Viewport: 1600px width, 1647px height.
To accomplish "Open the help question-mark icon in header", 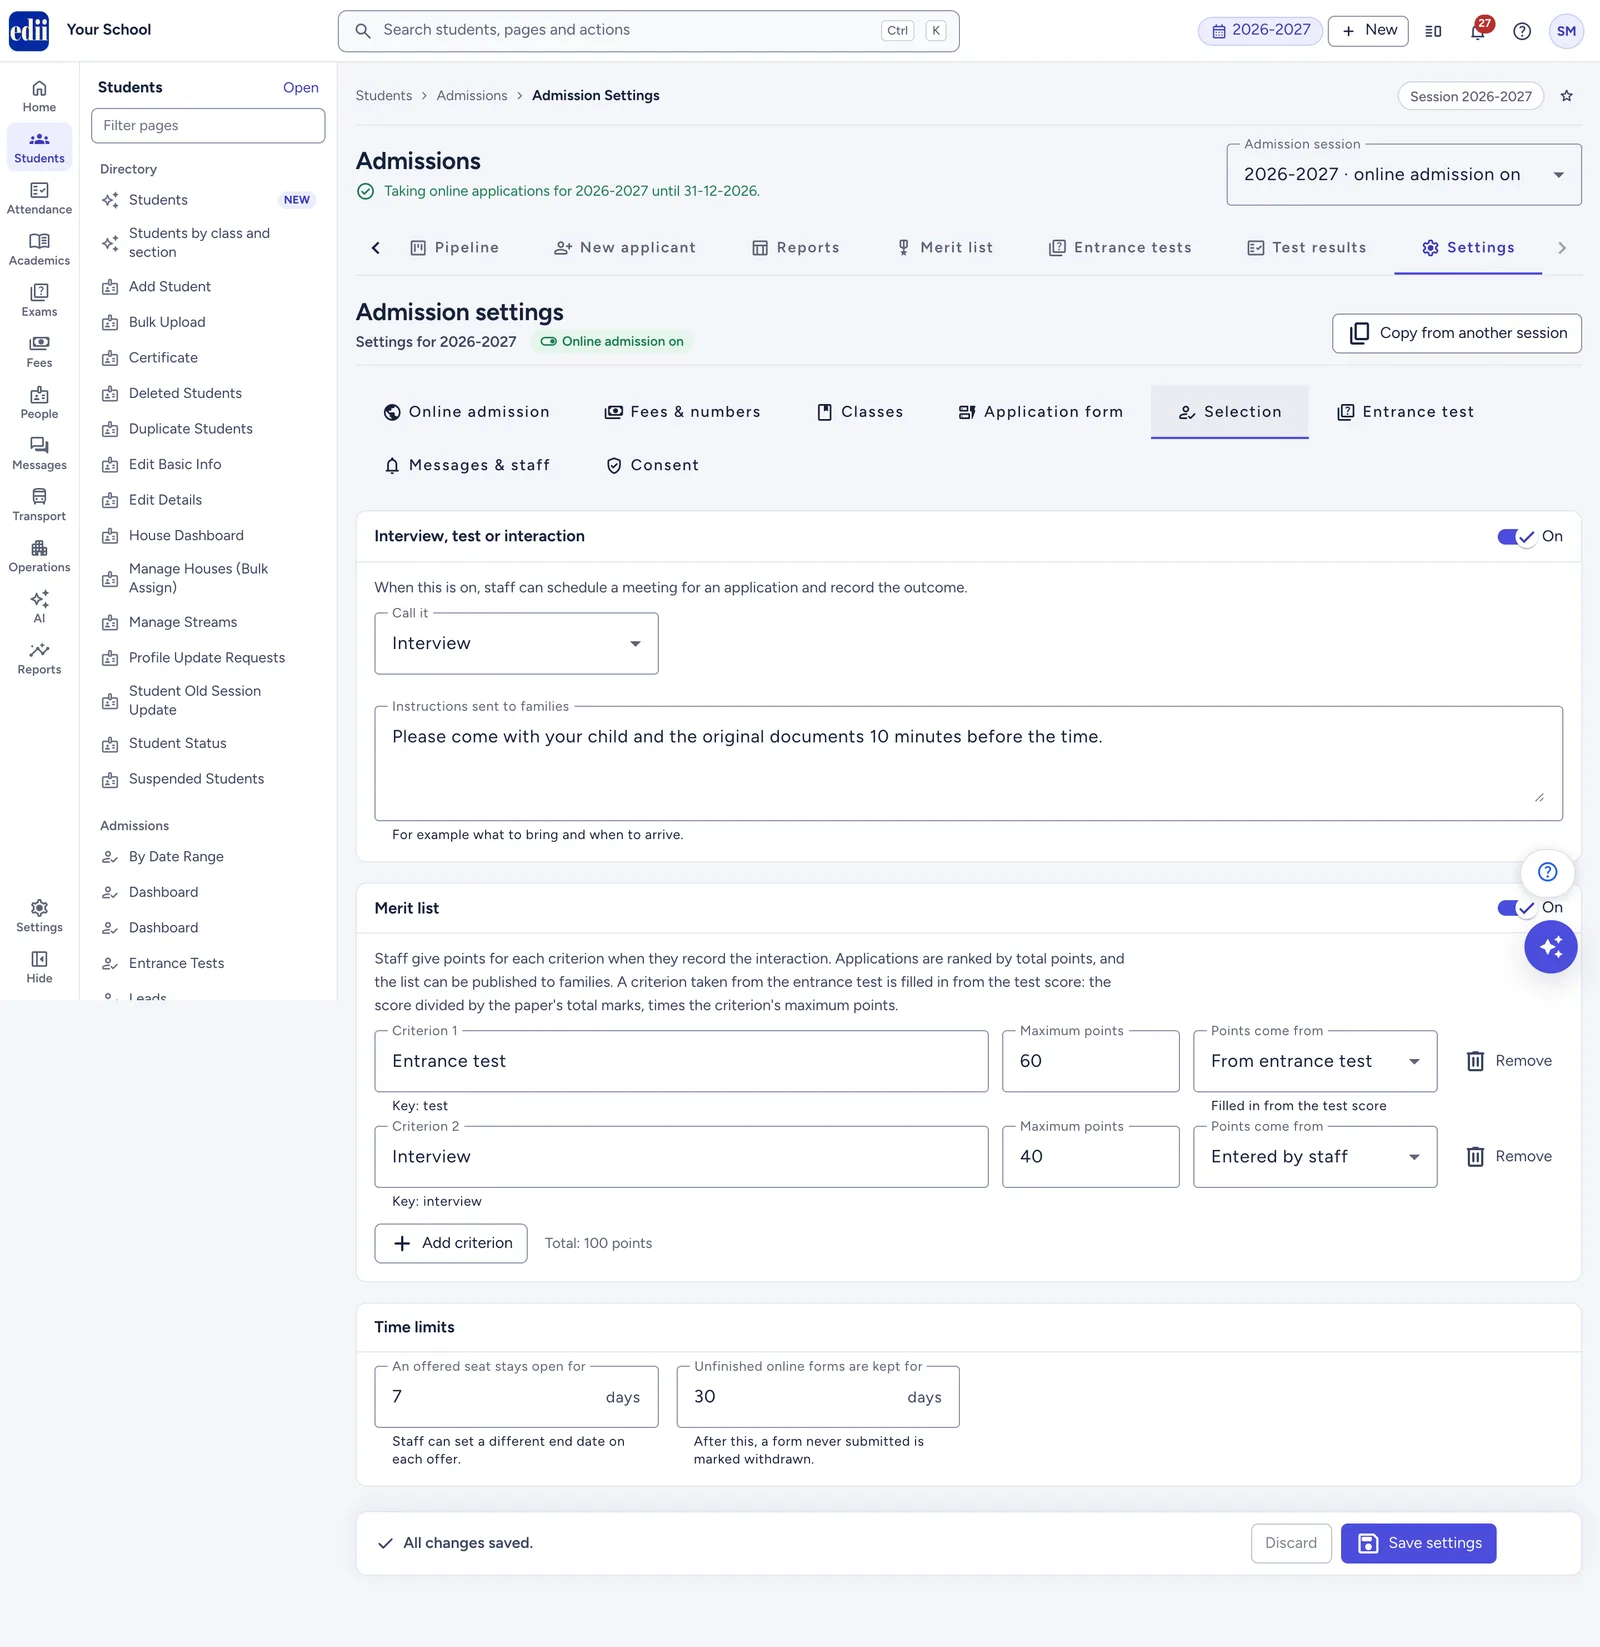I will coord(1522,31).
